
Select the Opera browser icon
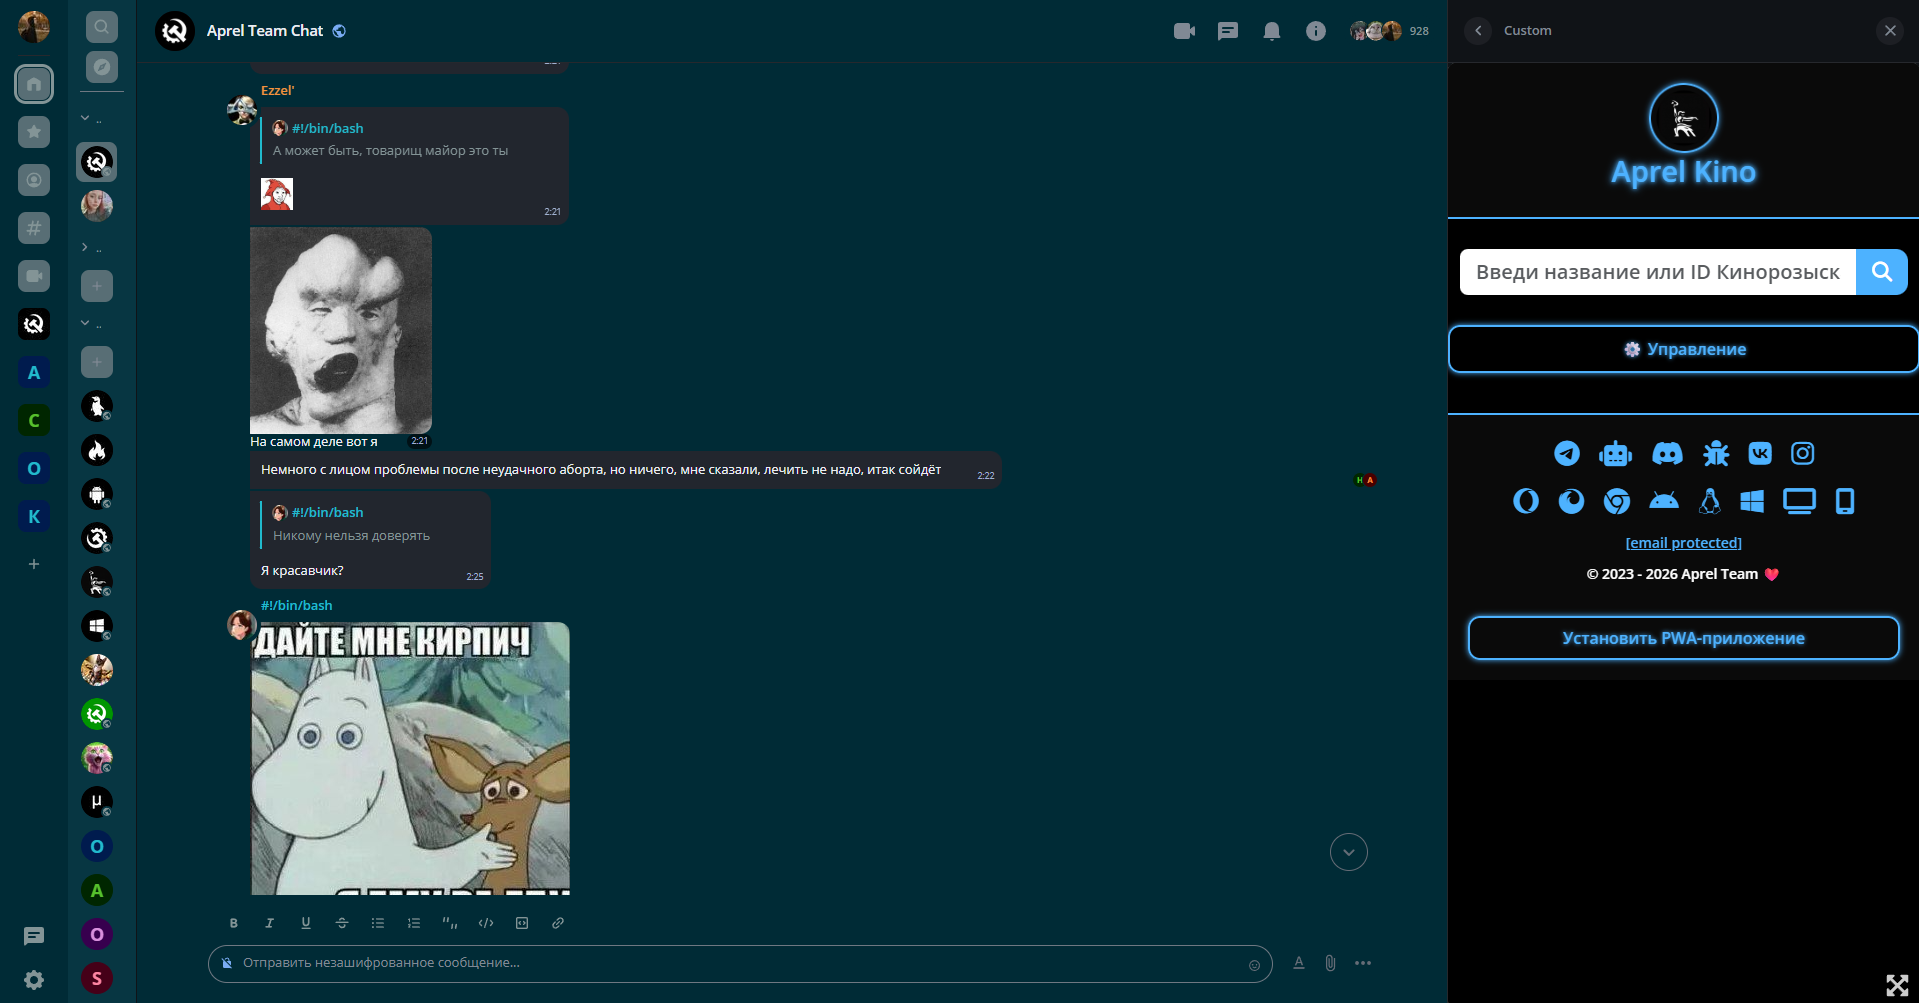pos(1526,501)
